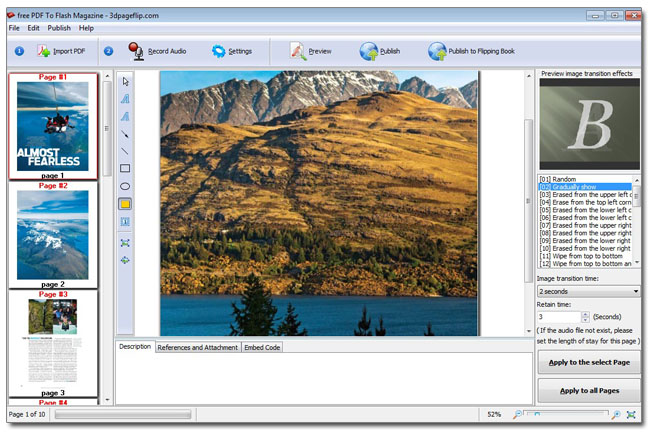
Task: Click the four-way move tool icon
Action: 125,260
